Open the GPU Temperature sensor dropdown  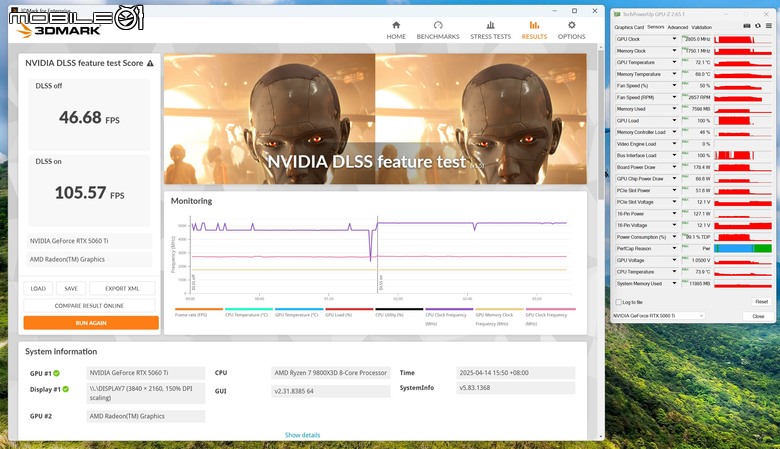(674, 62)
